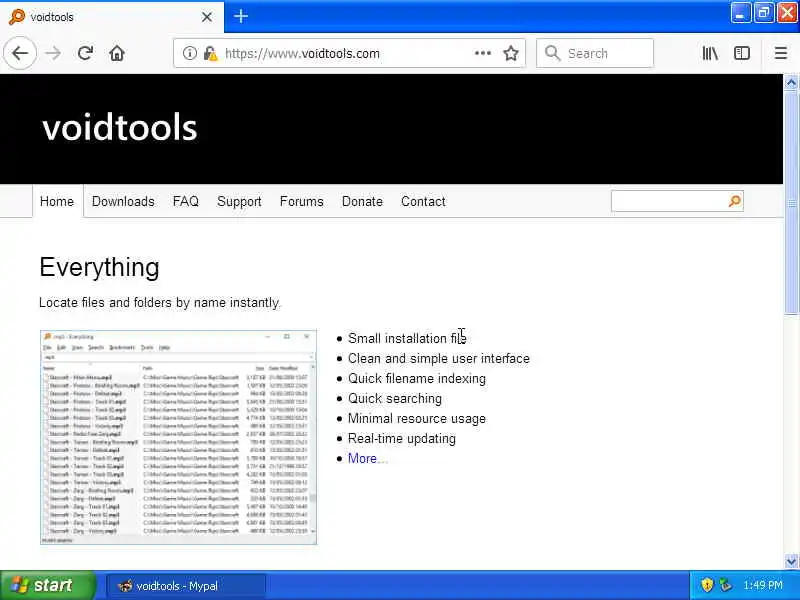Viewport: 800px width, 600px height.
Task: Click 'Minimal resource usage' text
Action: click(417, 418)
